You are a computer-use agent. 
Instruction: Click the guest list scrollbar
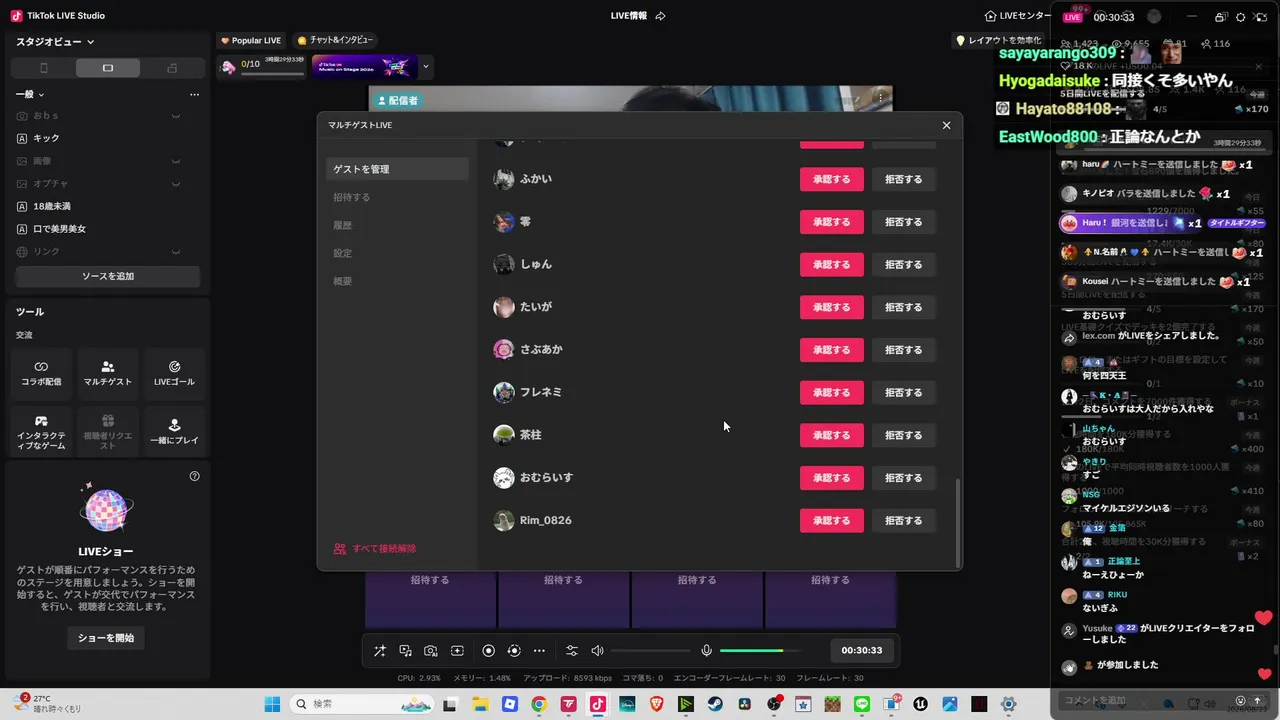pos(958,522)
